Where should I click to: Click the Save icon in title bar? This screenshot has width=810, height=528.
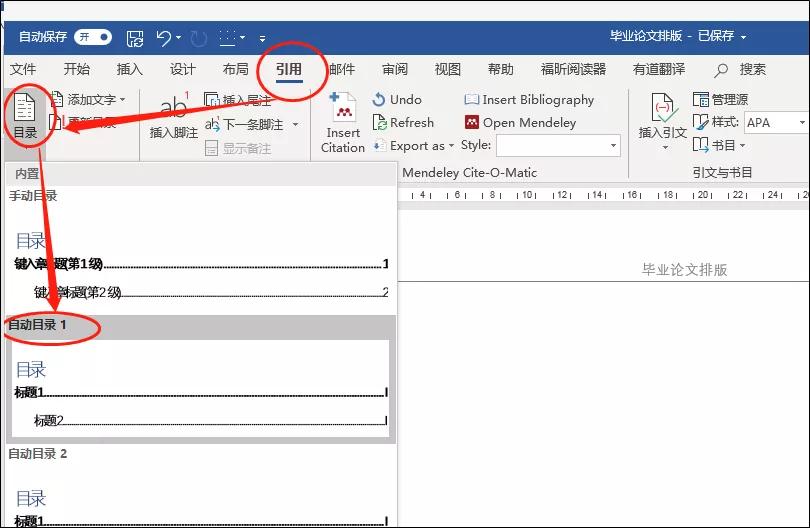135,38
